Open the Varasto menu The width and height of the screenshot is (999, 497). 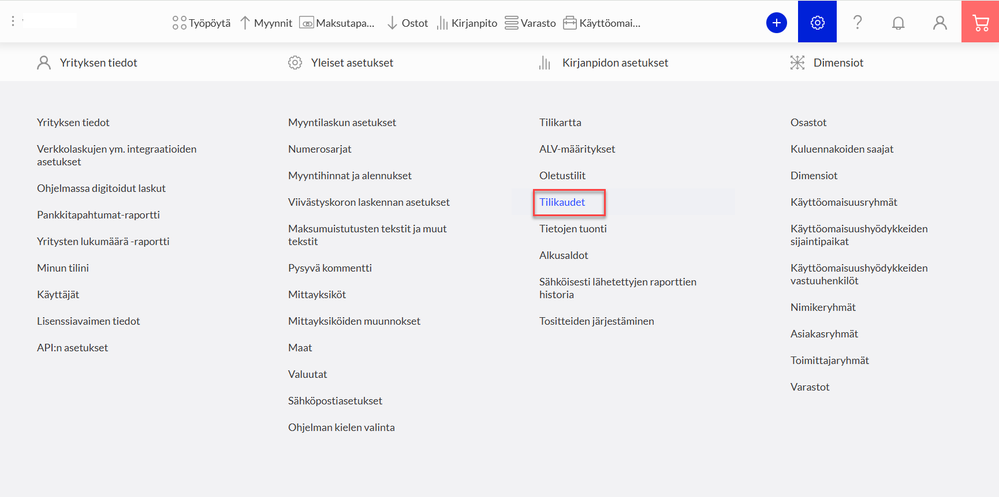(530, 24)
